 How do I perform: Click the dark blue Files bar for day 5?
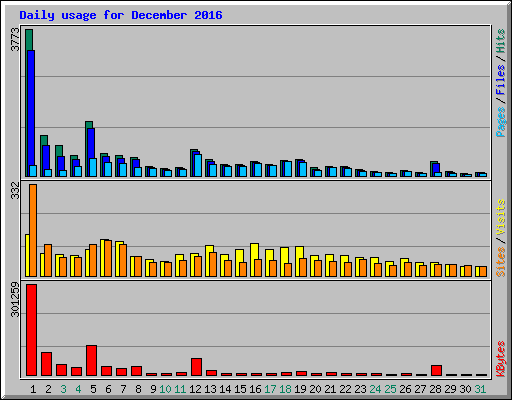91,152
